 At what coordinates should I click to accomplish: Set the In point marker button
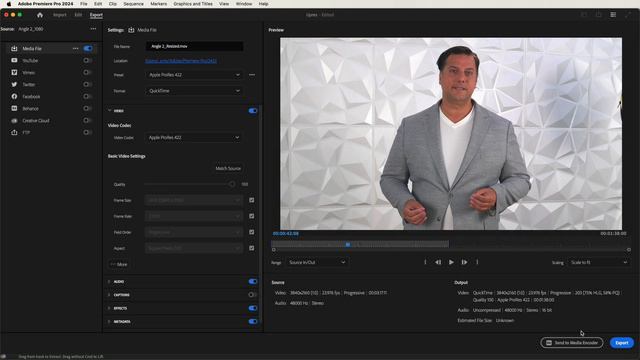coord(425,262)
